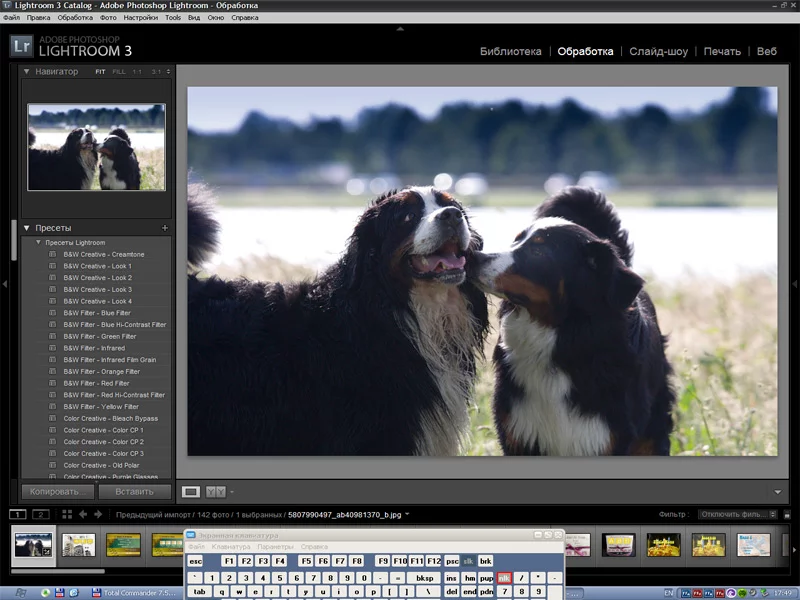This screenshot has width=800, height=600.
Task: Open the Библиотека module
Action: pos(510,51)
